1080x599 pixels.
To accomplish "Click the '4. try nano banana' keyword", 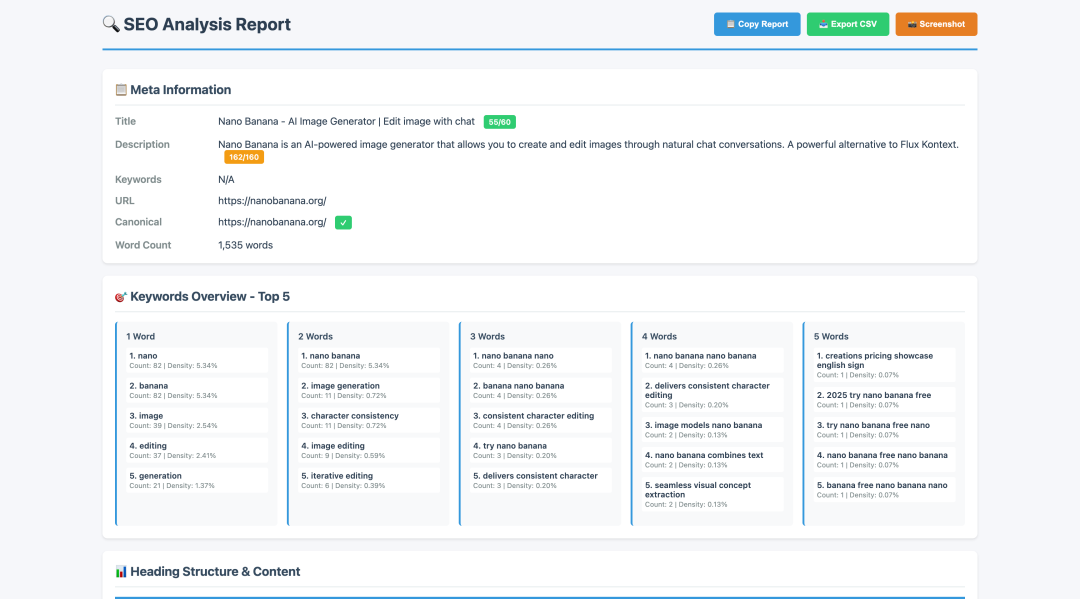I will pyautogui.click(x=541, y=450).
